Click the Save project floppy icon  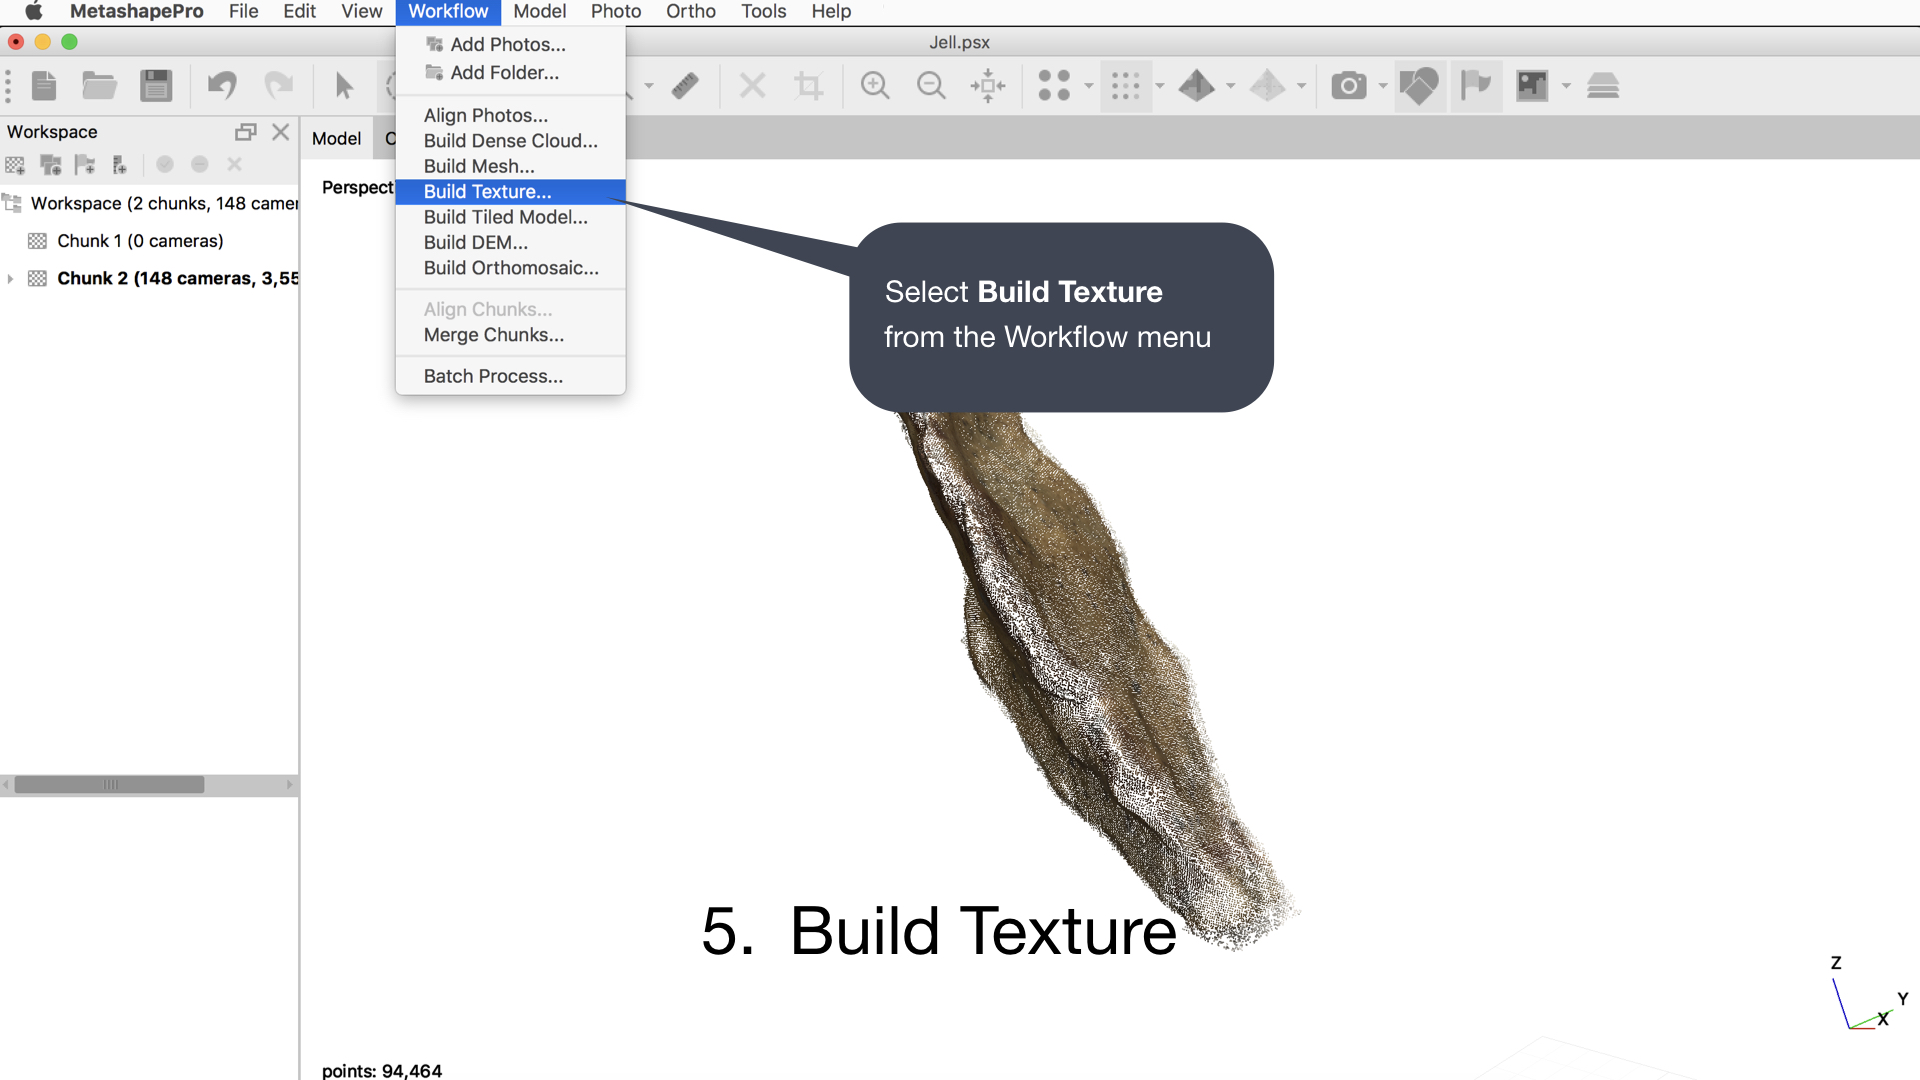[156, 86]
